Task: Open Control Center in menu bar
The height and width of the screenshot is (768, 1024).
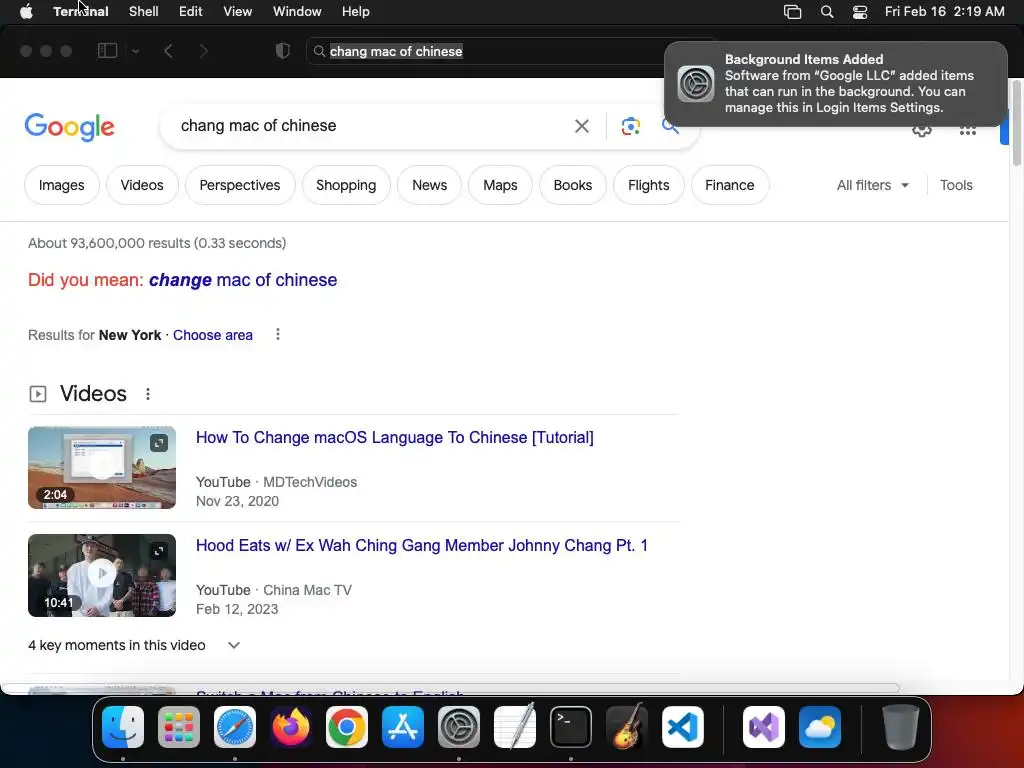Action: point(860,12)
